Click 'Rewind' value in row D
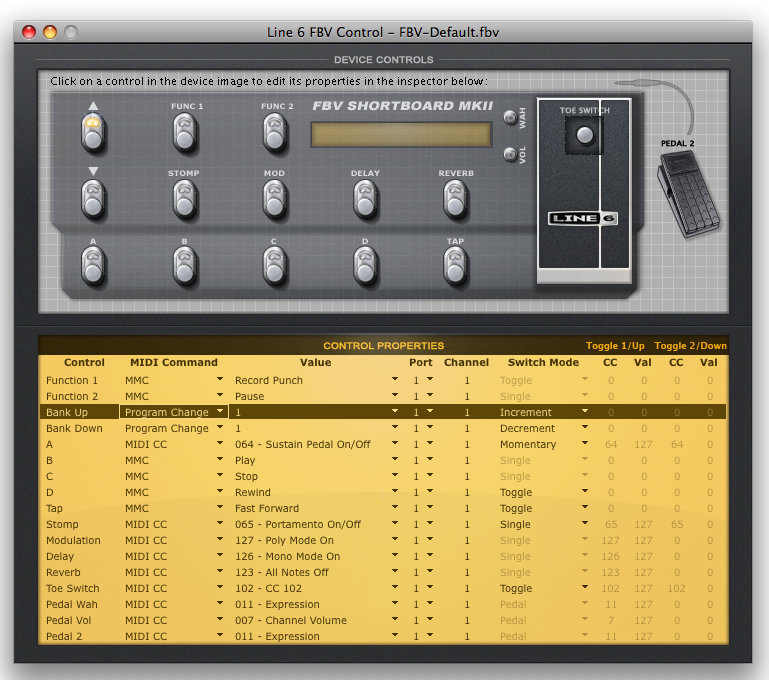The height and width of the screenshot is (680, 769). point(253,492)
